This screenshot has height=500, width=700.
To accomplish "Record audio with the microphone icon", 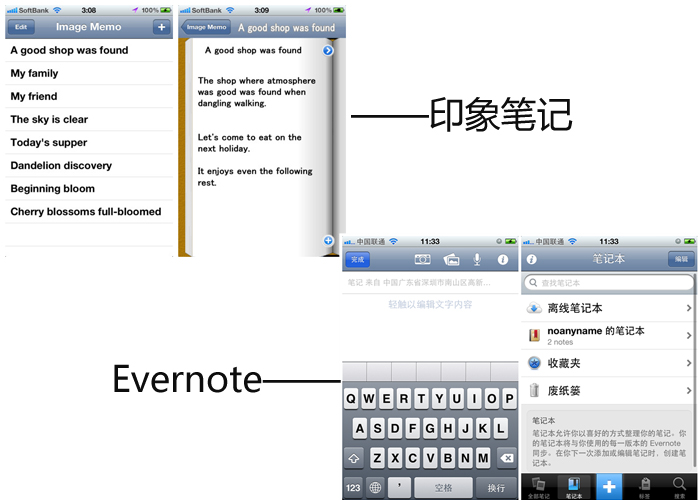I will pos(477,259).
